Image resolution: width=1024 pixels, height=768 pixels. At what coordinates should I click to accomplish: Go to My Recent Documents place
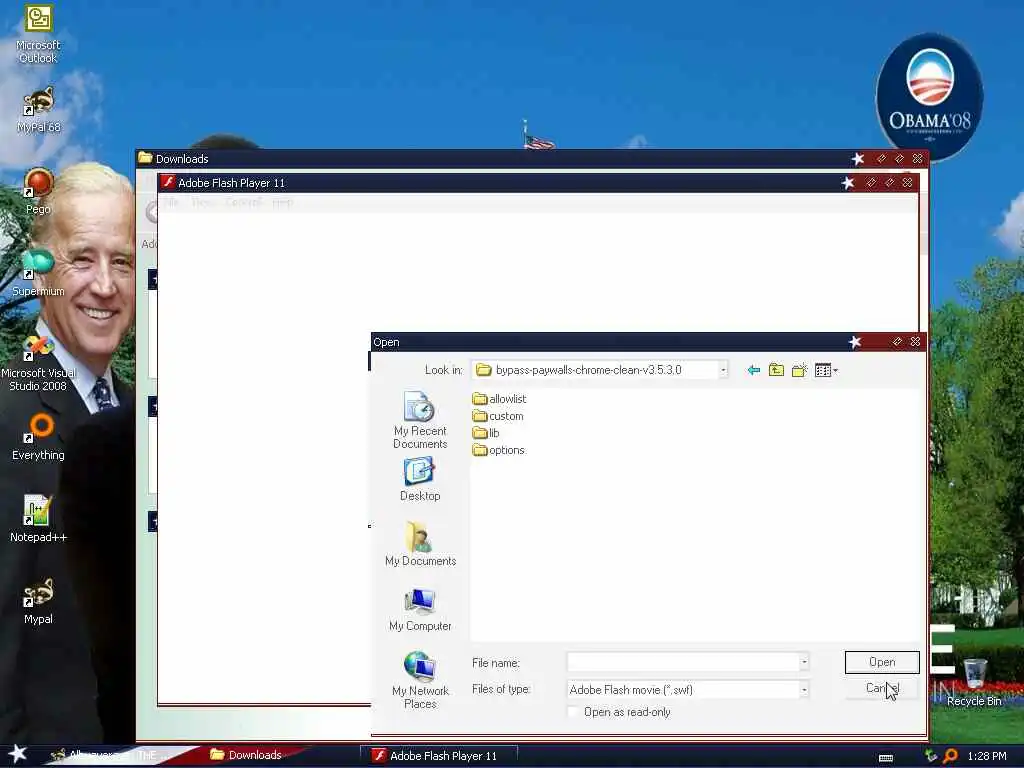[x=420, y=421]
